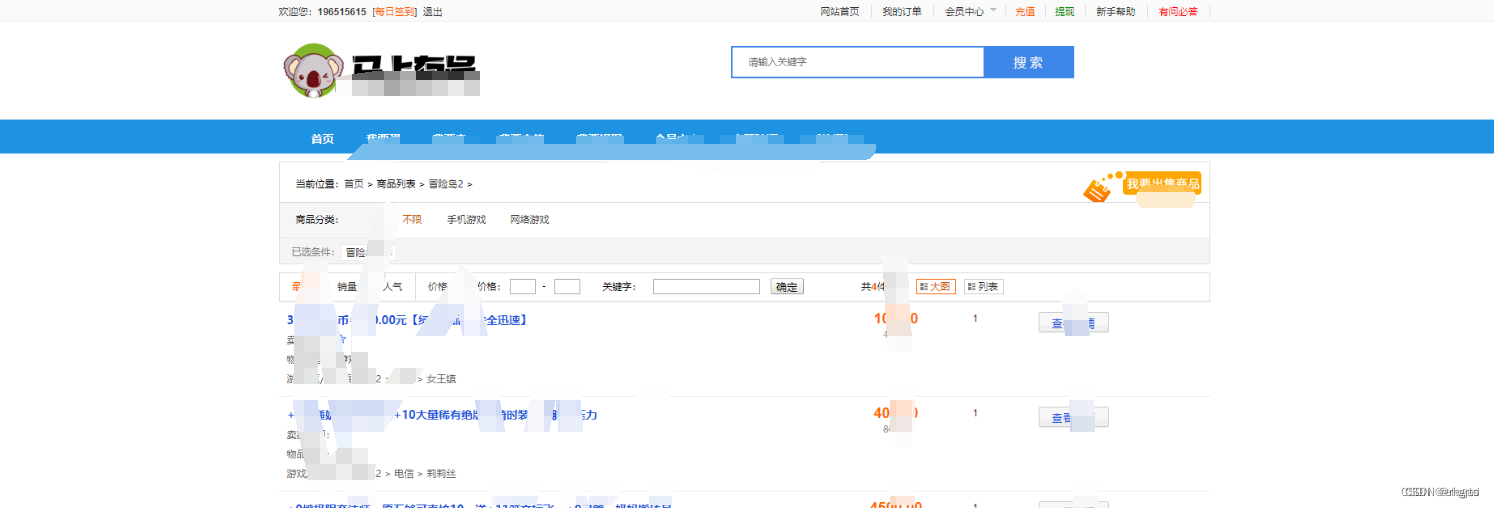The width and height of the screenshot is (1494, 508).
Task: Click the view button for second listing
Action: coord(1073,418)
